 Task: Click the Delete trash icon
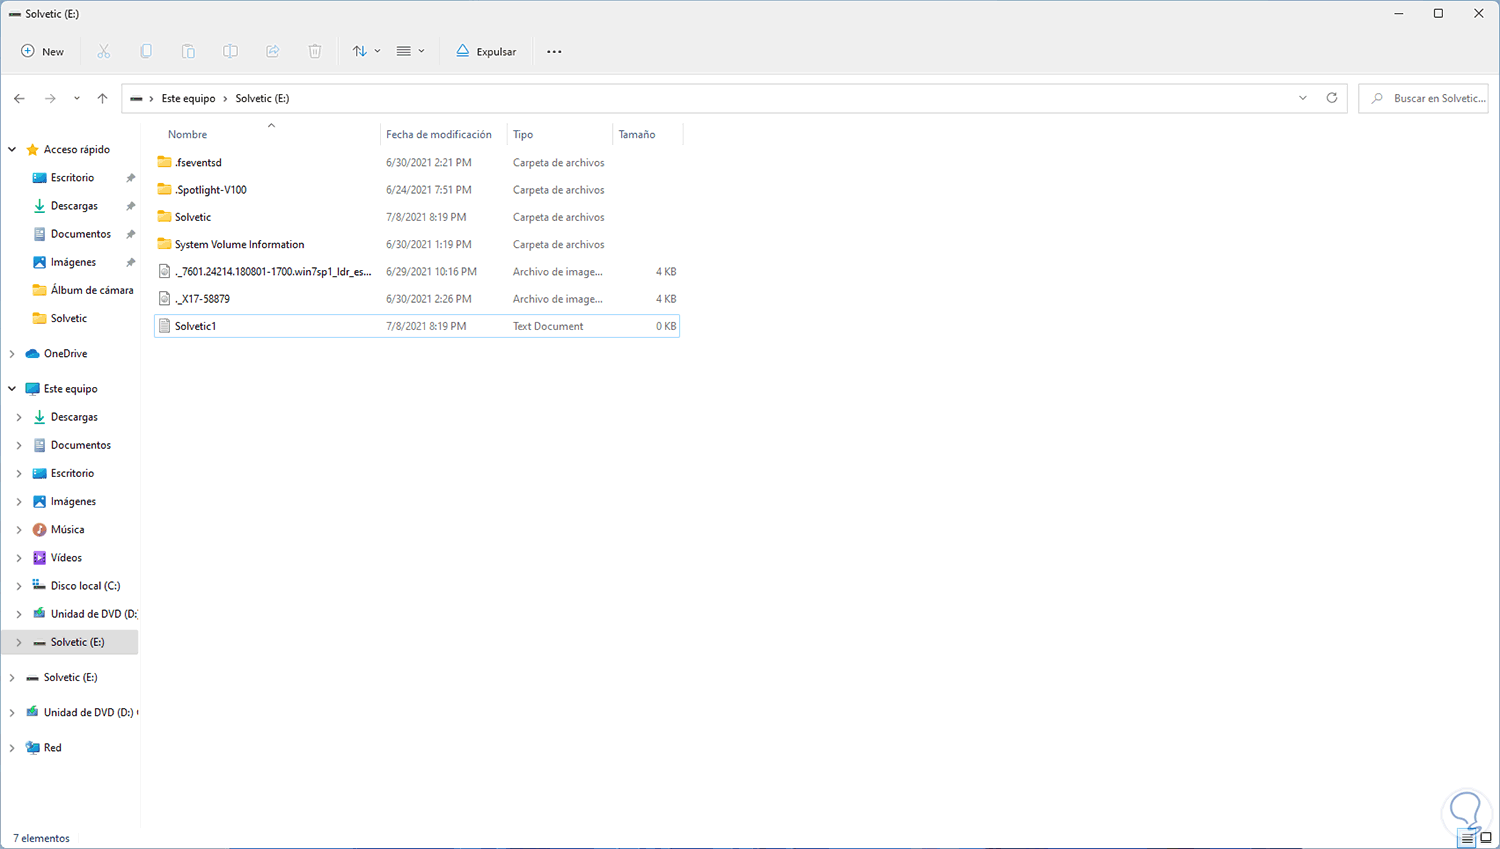315,51
